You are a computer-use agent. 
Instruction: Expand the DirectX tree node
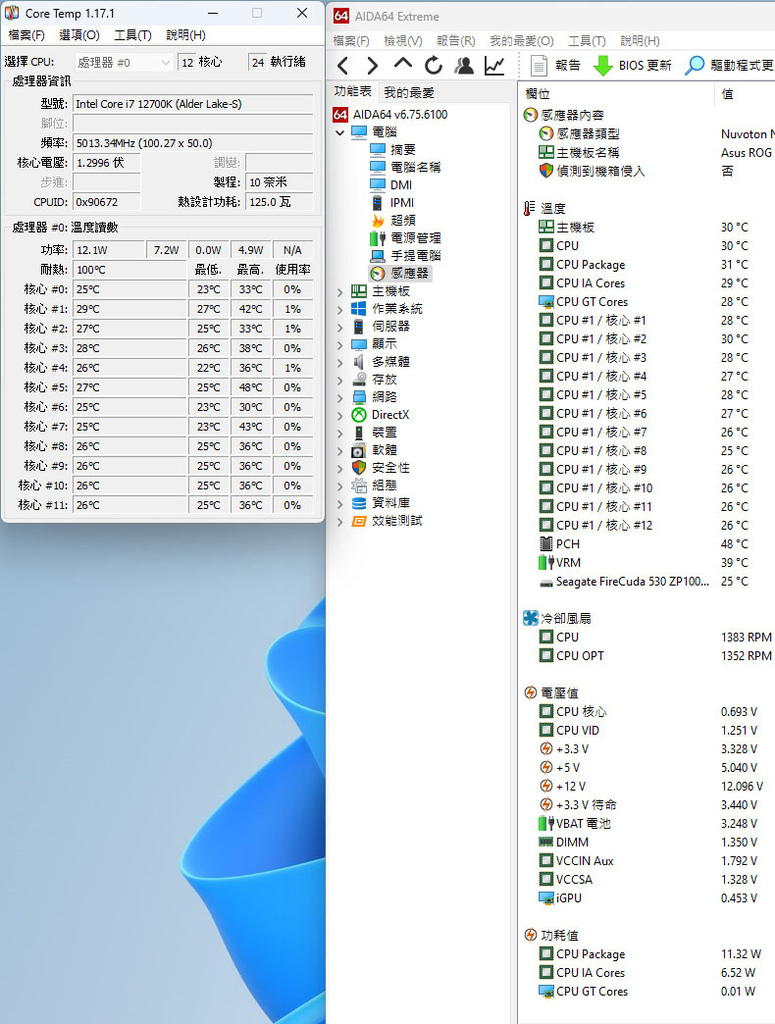pyautogui.click(x=340, y=415)
